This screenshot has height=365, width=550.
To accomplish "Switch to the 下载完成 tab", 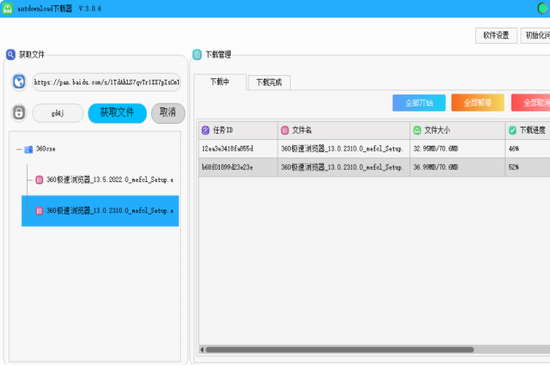I will click(269, 82).
